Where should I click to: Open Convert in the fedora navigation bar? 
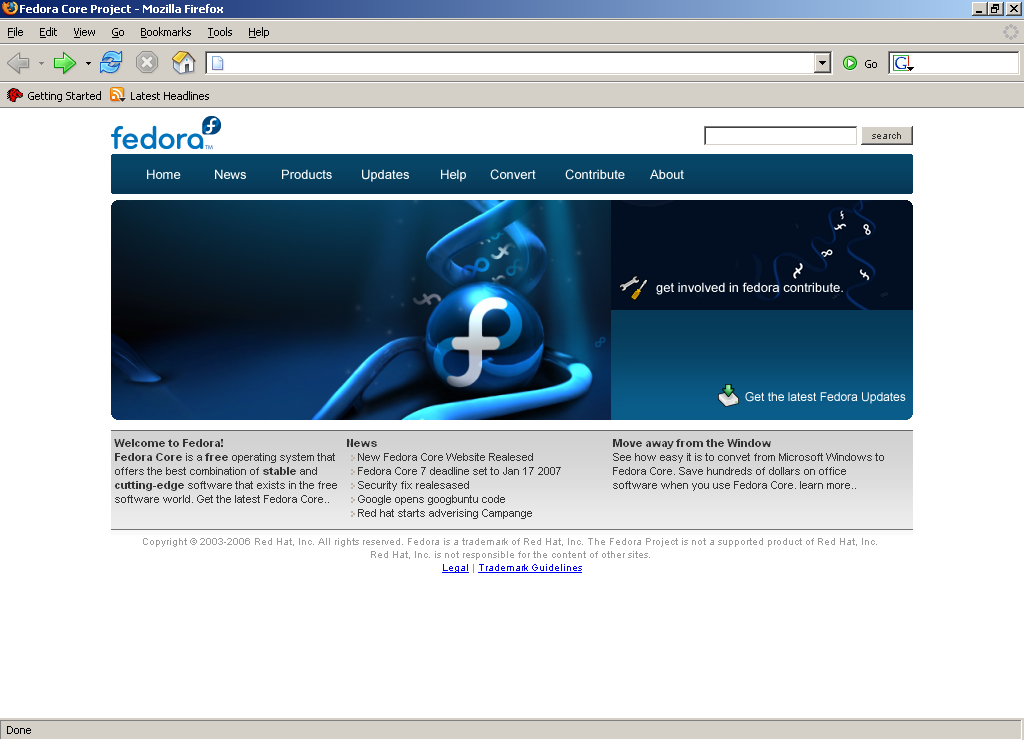point(513,174)
